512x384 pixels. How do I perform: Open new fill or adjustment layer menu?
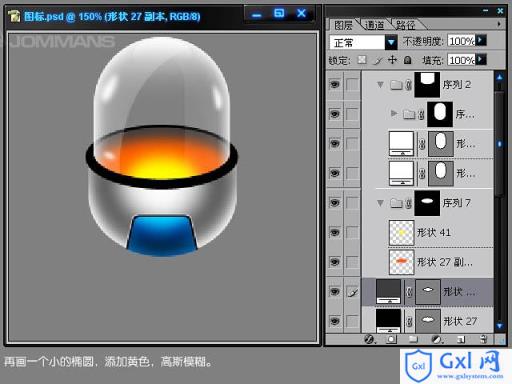pyautogui.click(x=437, y=339)
